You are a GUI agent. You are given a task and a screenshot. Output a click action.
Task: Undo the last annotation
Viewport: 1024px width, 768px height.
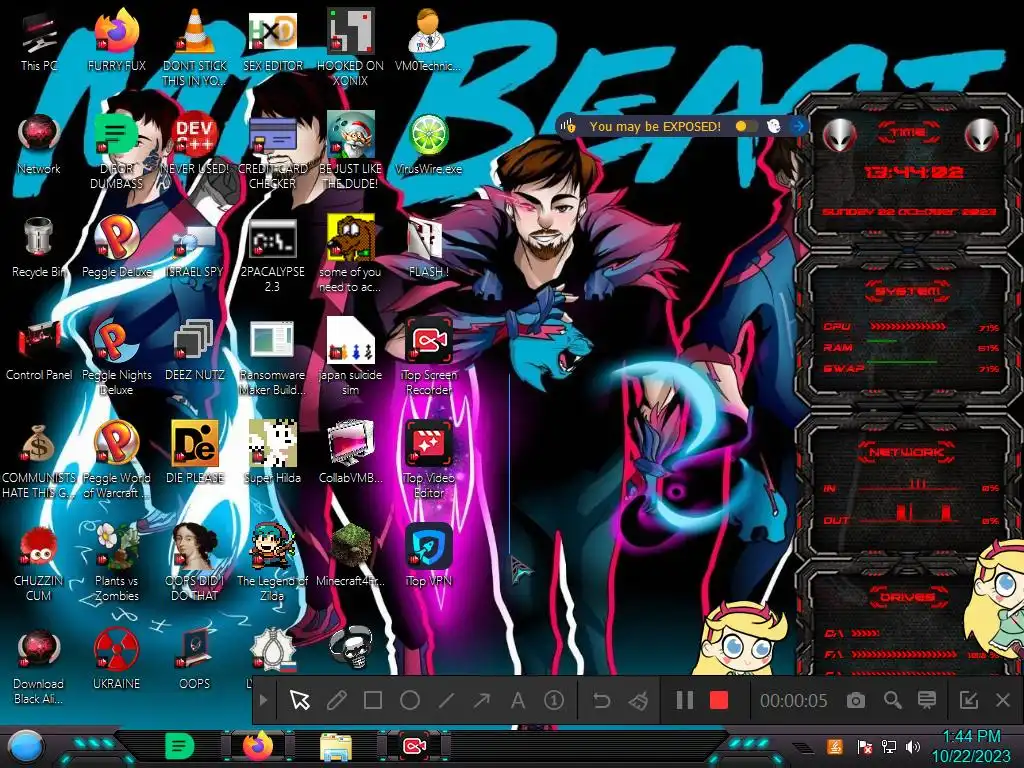[x=601, y=701]
